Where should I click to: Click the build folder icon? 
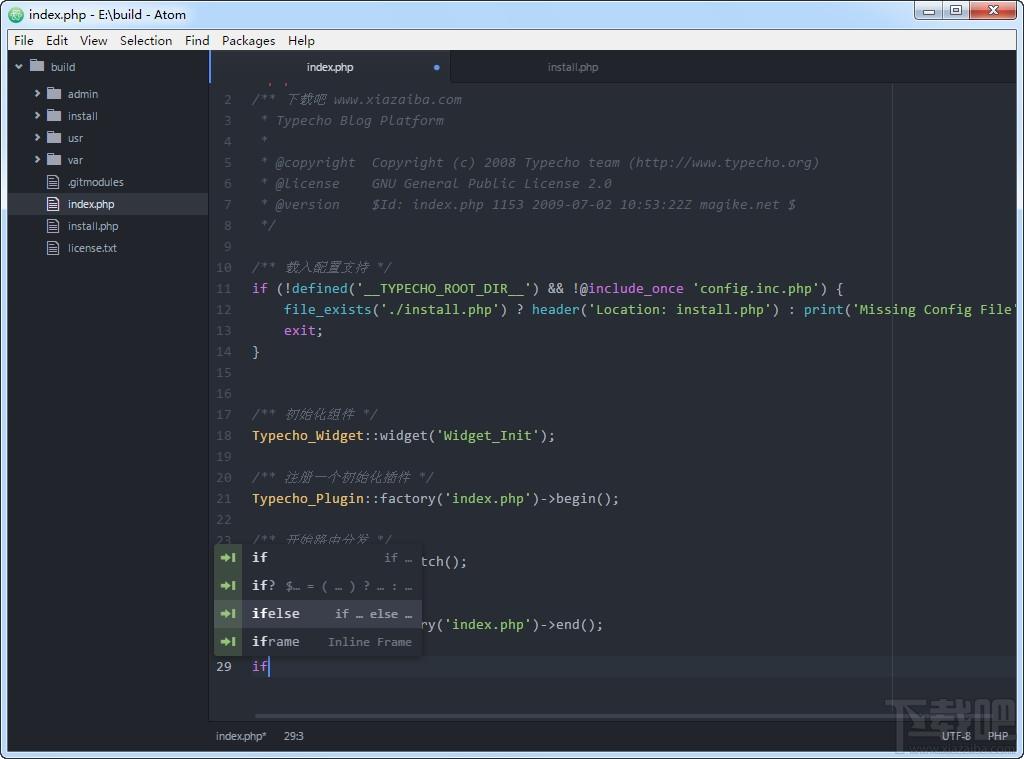(37, 66)
